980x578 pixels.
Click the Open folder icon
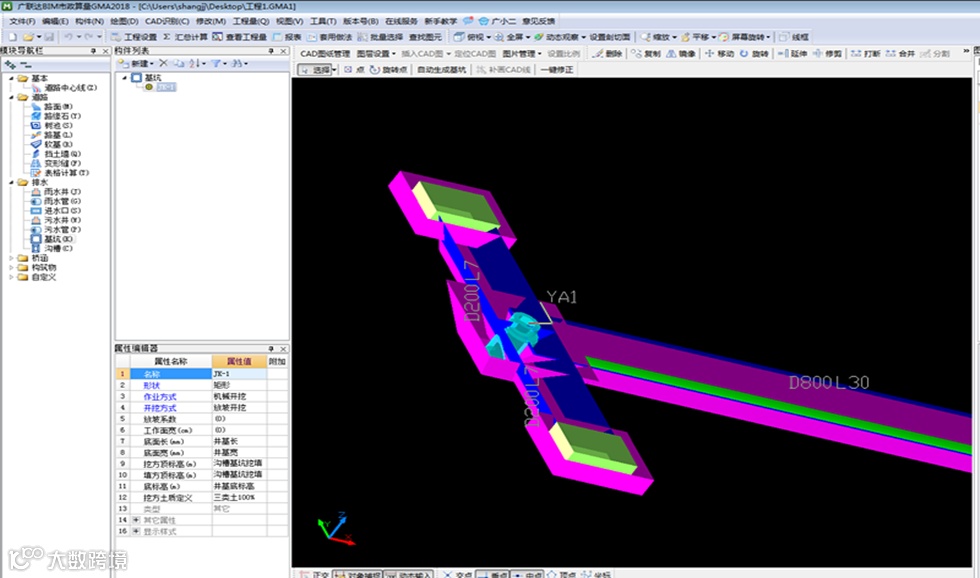click(28, 37)
